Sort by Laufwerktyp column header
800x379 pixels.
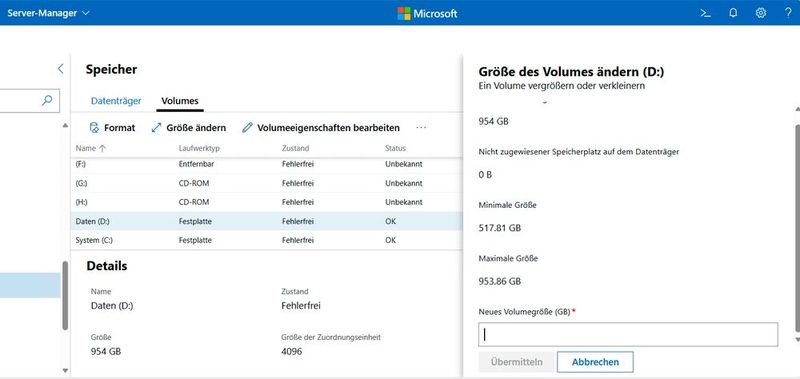(199, 148)
